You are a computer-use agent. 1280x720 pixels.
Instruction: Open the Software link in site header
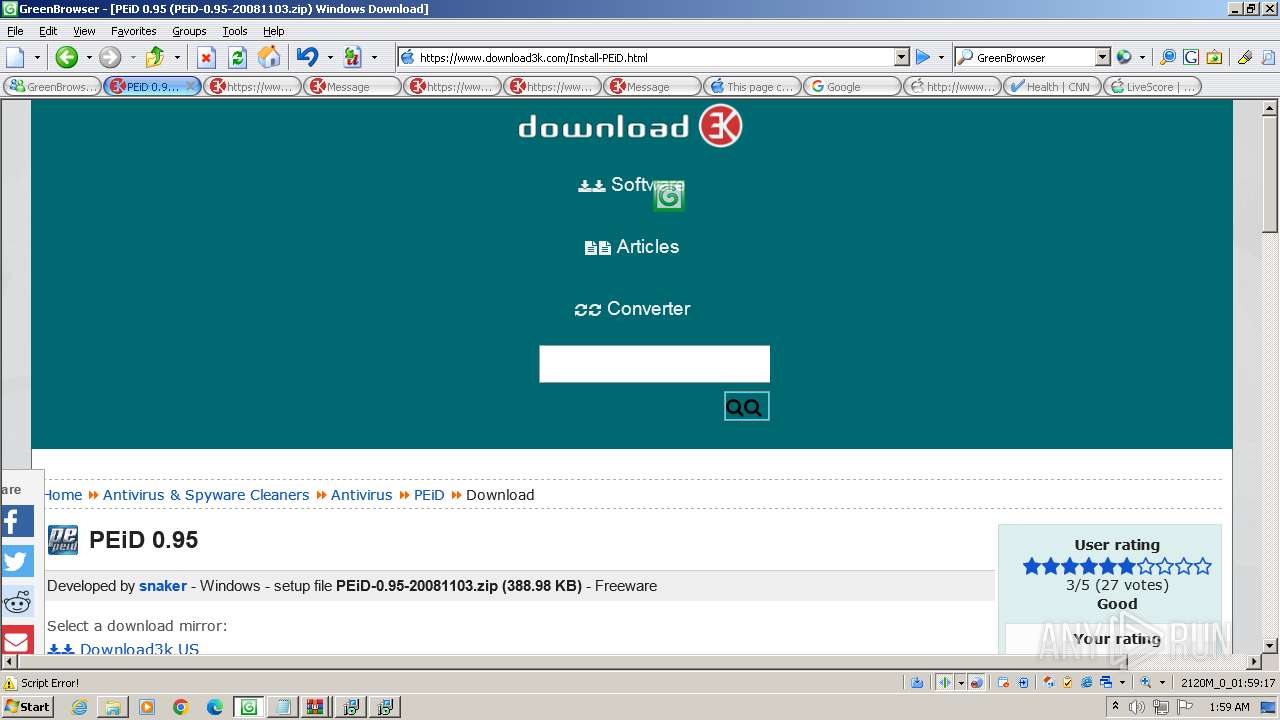click(632, 184)
